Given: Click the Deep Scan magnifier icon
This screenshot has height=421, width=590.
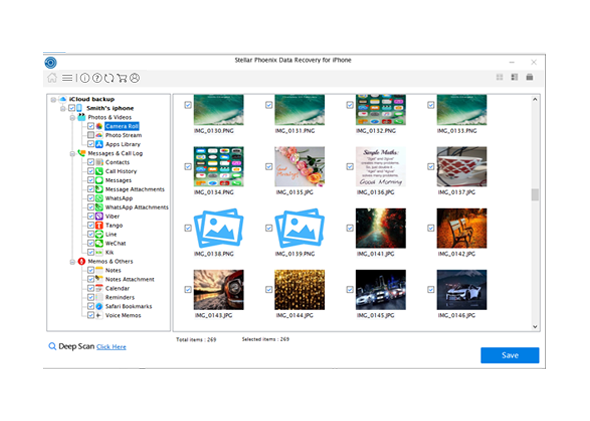Looking at the screenshot, I should [x=52, y=346].
